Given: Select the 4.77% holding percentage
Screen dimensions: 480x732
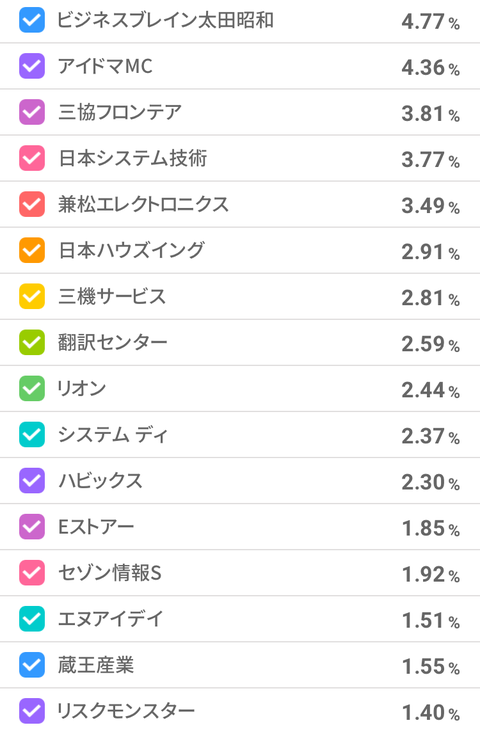Looking at the screenshot, I should (431, 21).
